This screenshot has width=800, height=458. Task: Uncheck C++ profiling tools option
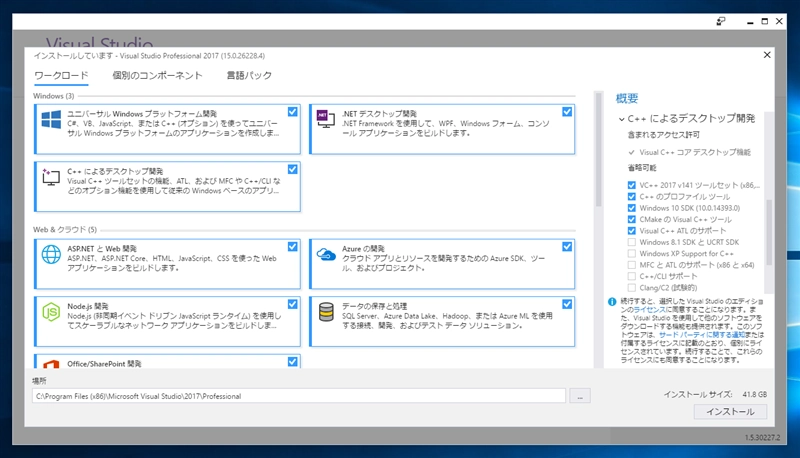(x=632, y=197)
